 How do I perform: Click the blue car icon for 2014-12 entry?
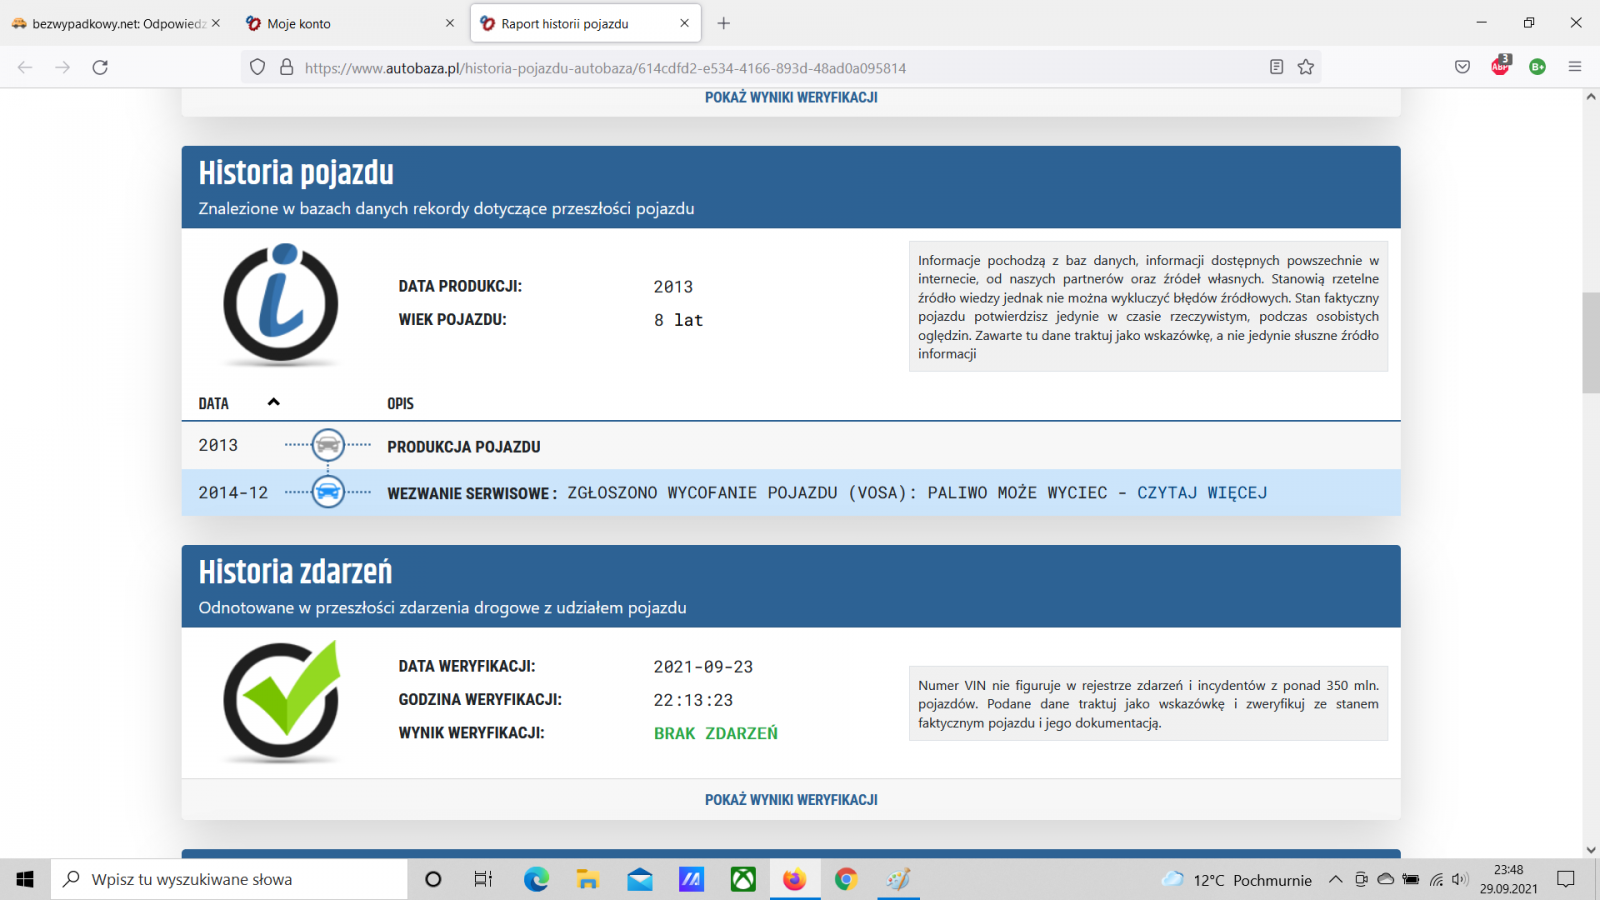(x=328, y=492)
